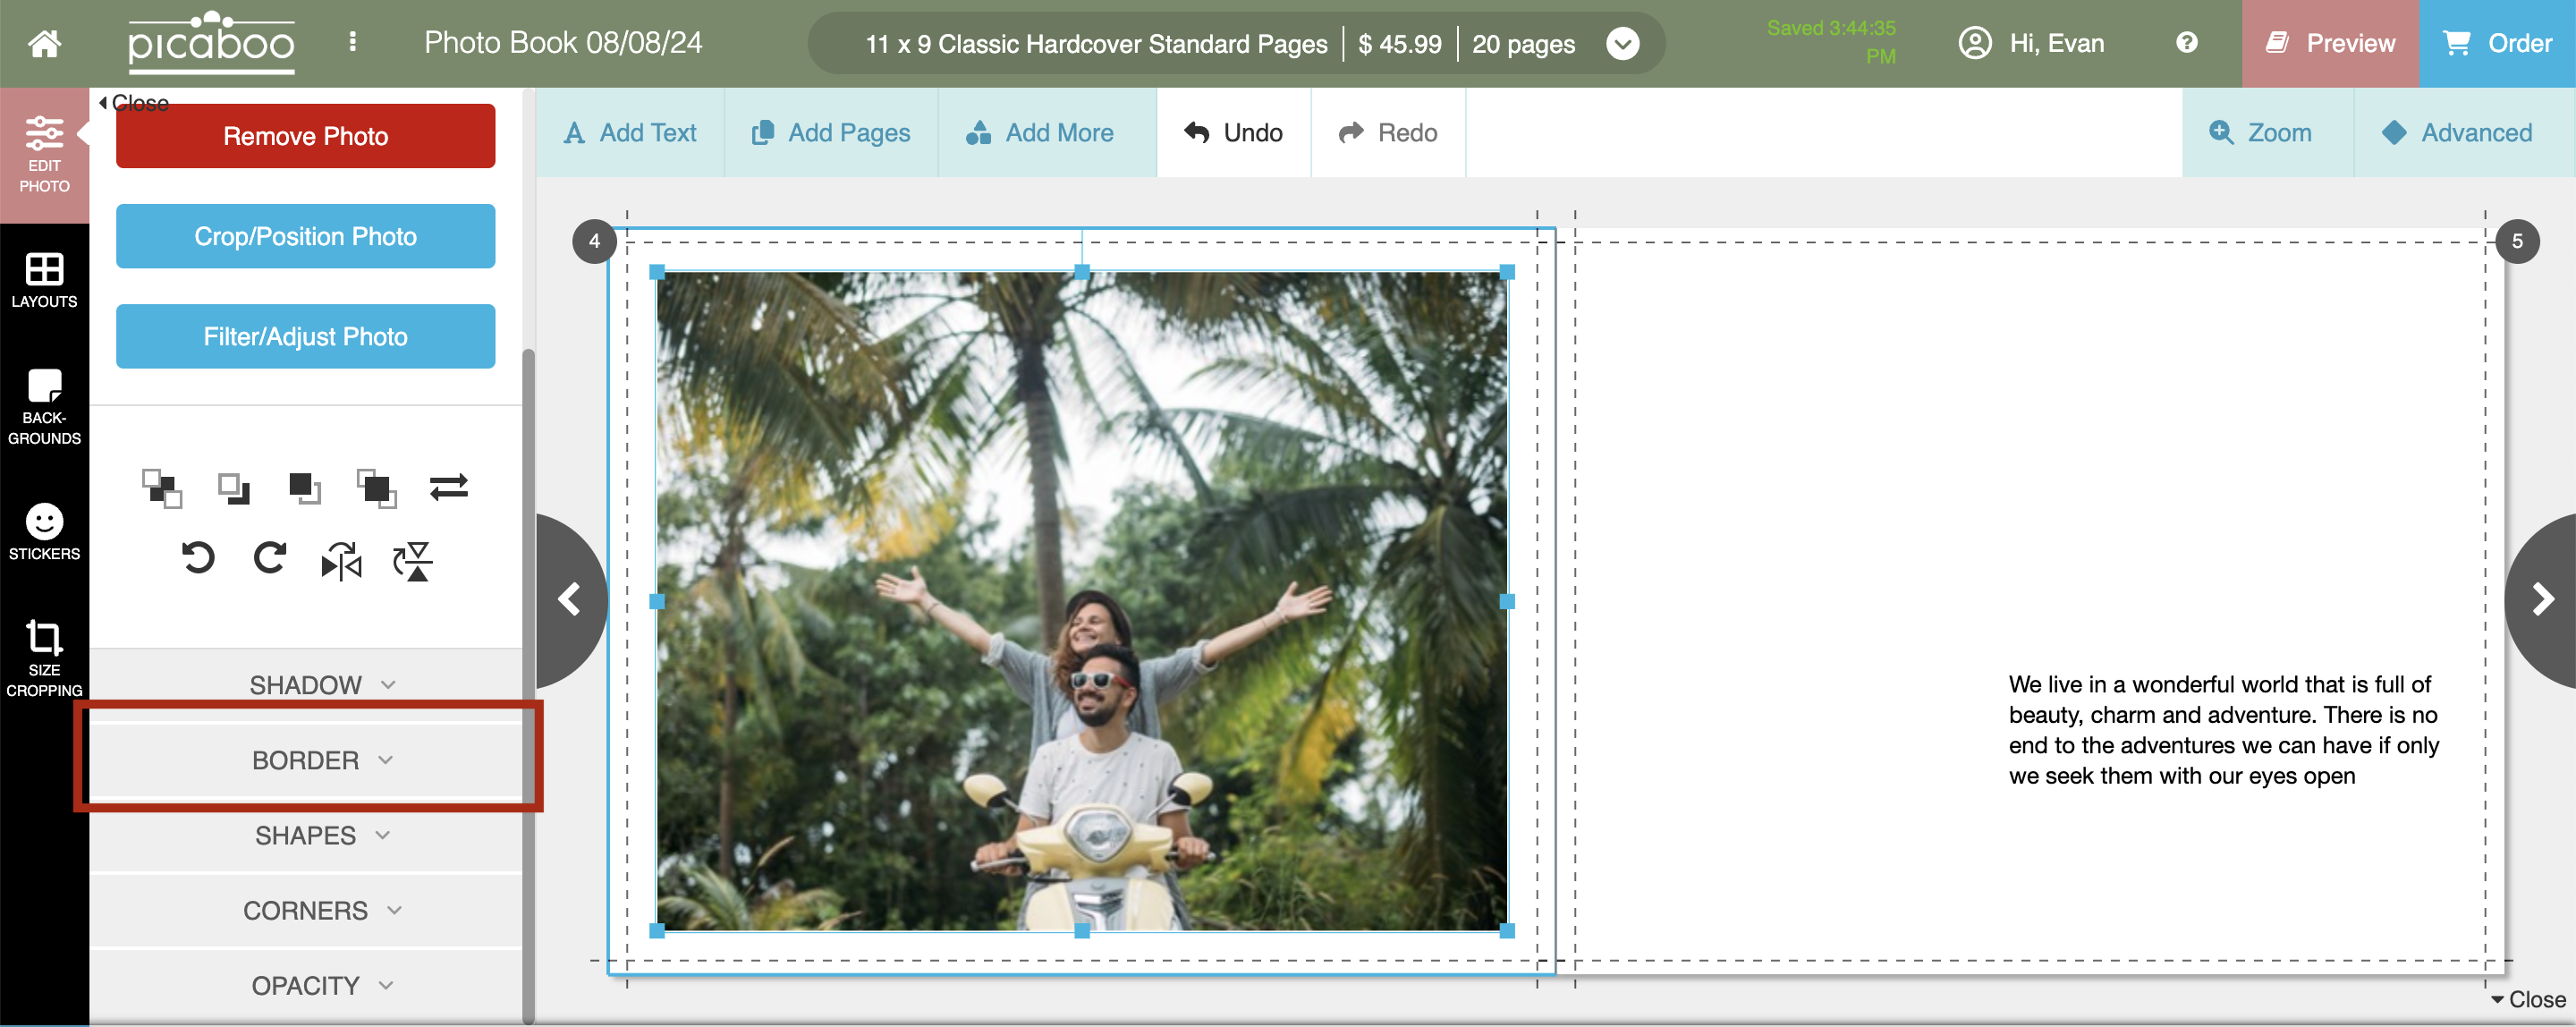Image resolution: width=2576 pixels, height=1027 pixels.
Task: Click the $ 45.99 price label
Action: pyautogui.click(x=1400, y=44)
